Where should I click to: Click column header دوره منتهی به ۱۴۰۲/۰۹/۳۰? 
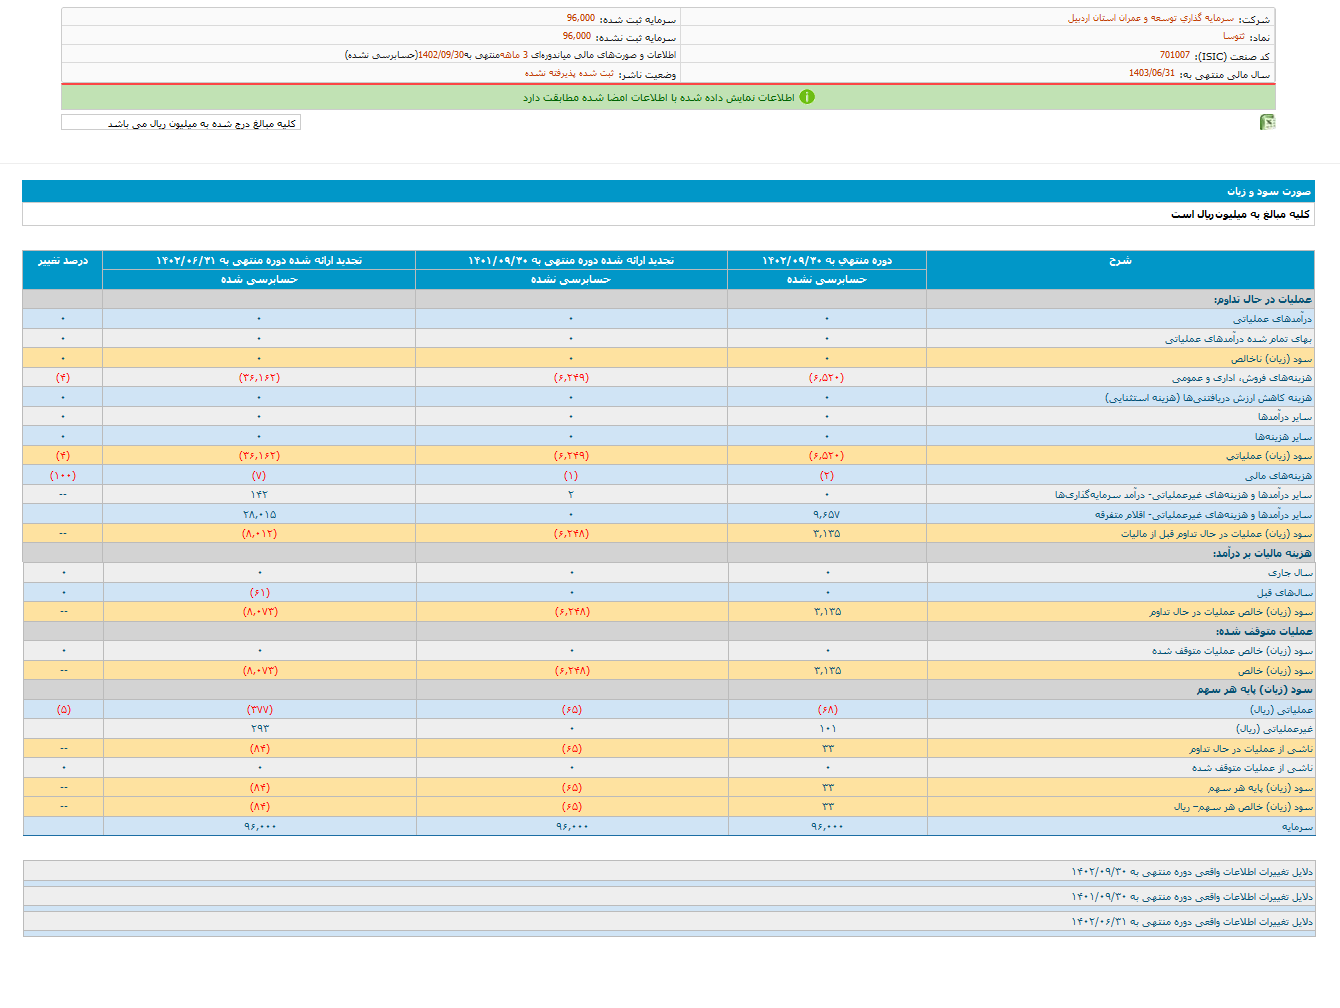coord(827,261)
